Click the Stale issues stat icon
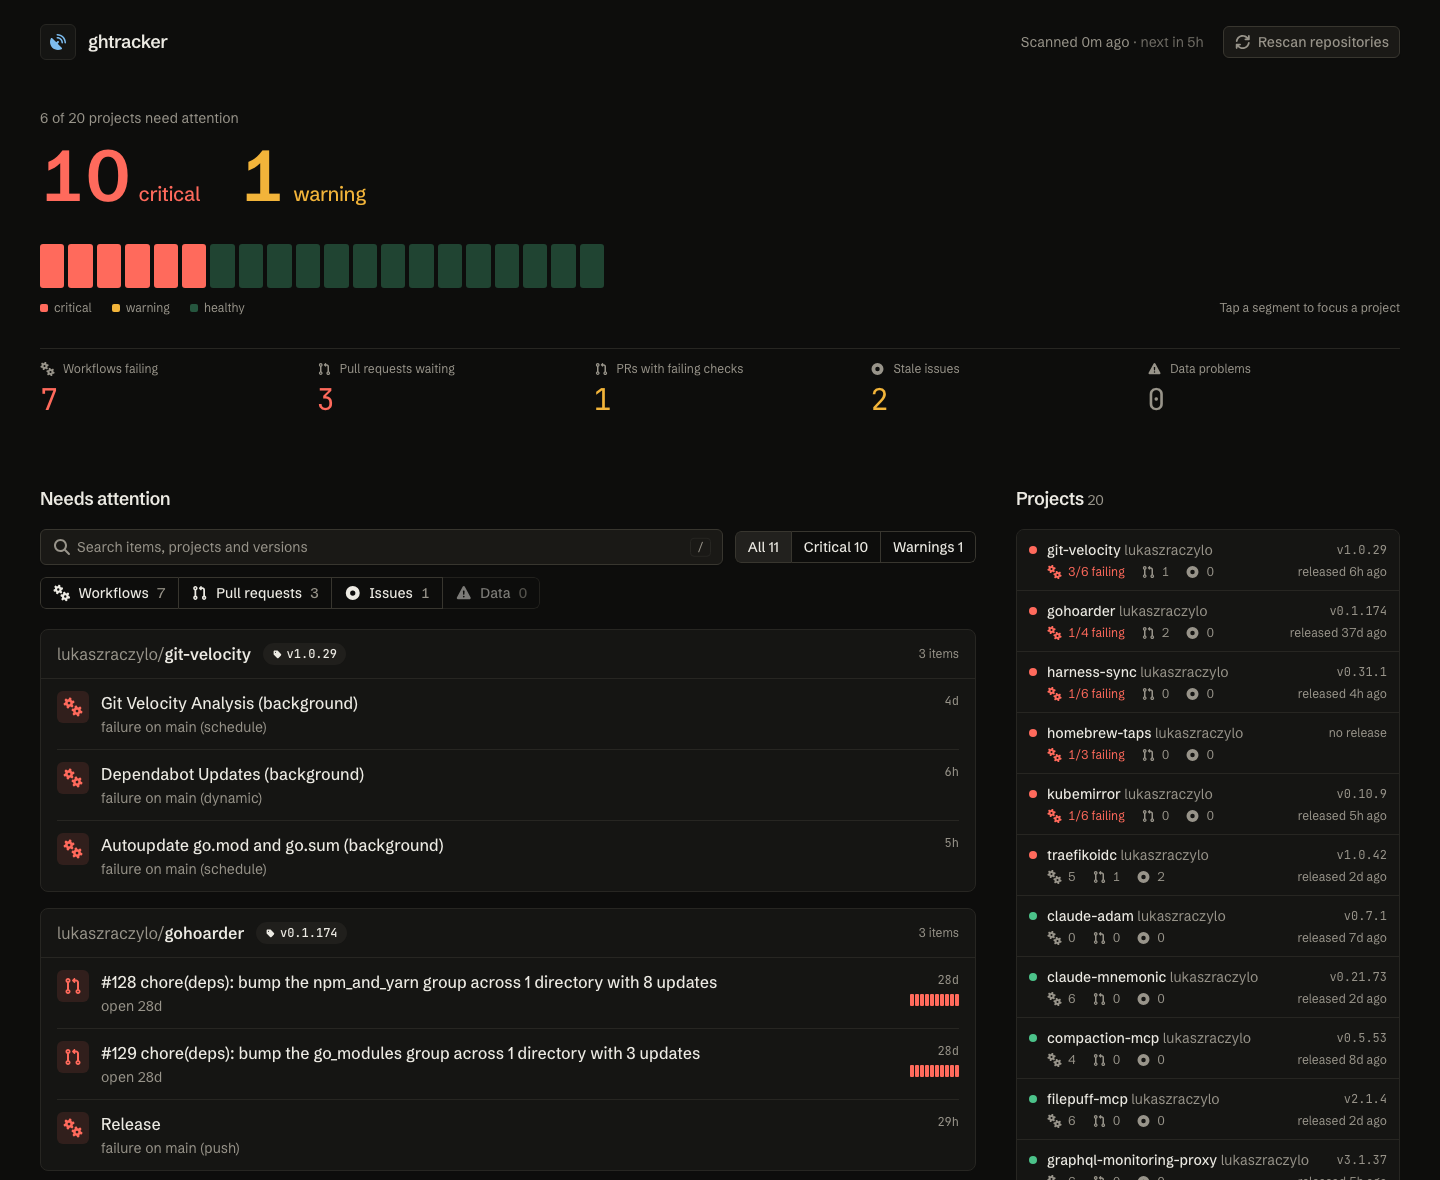1440x1180 pixels. click(877, 369)
